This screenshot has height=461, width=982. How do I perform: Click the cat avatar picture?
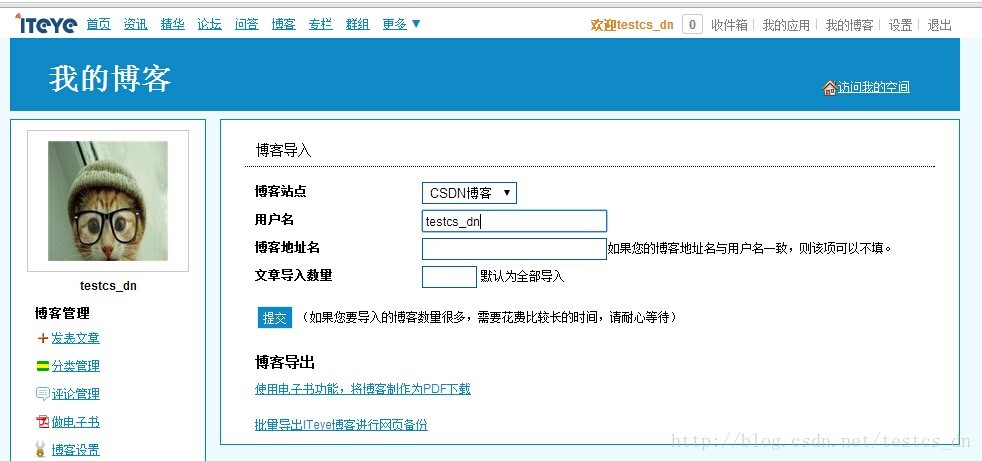pyautogui.click(x=108, y=200)
